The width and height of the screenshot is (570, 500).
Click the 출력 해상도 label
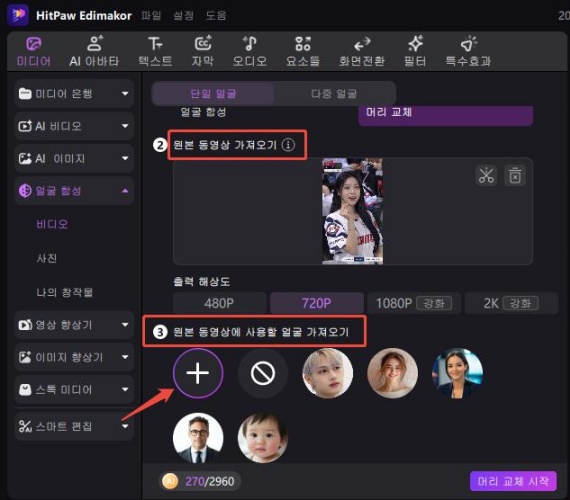coord(201,282)
